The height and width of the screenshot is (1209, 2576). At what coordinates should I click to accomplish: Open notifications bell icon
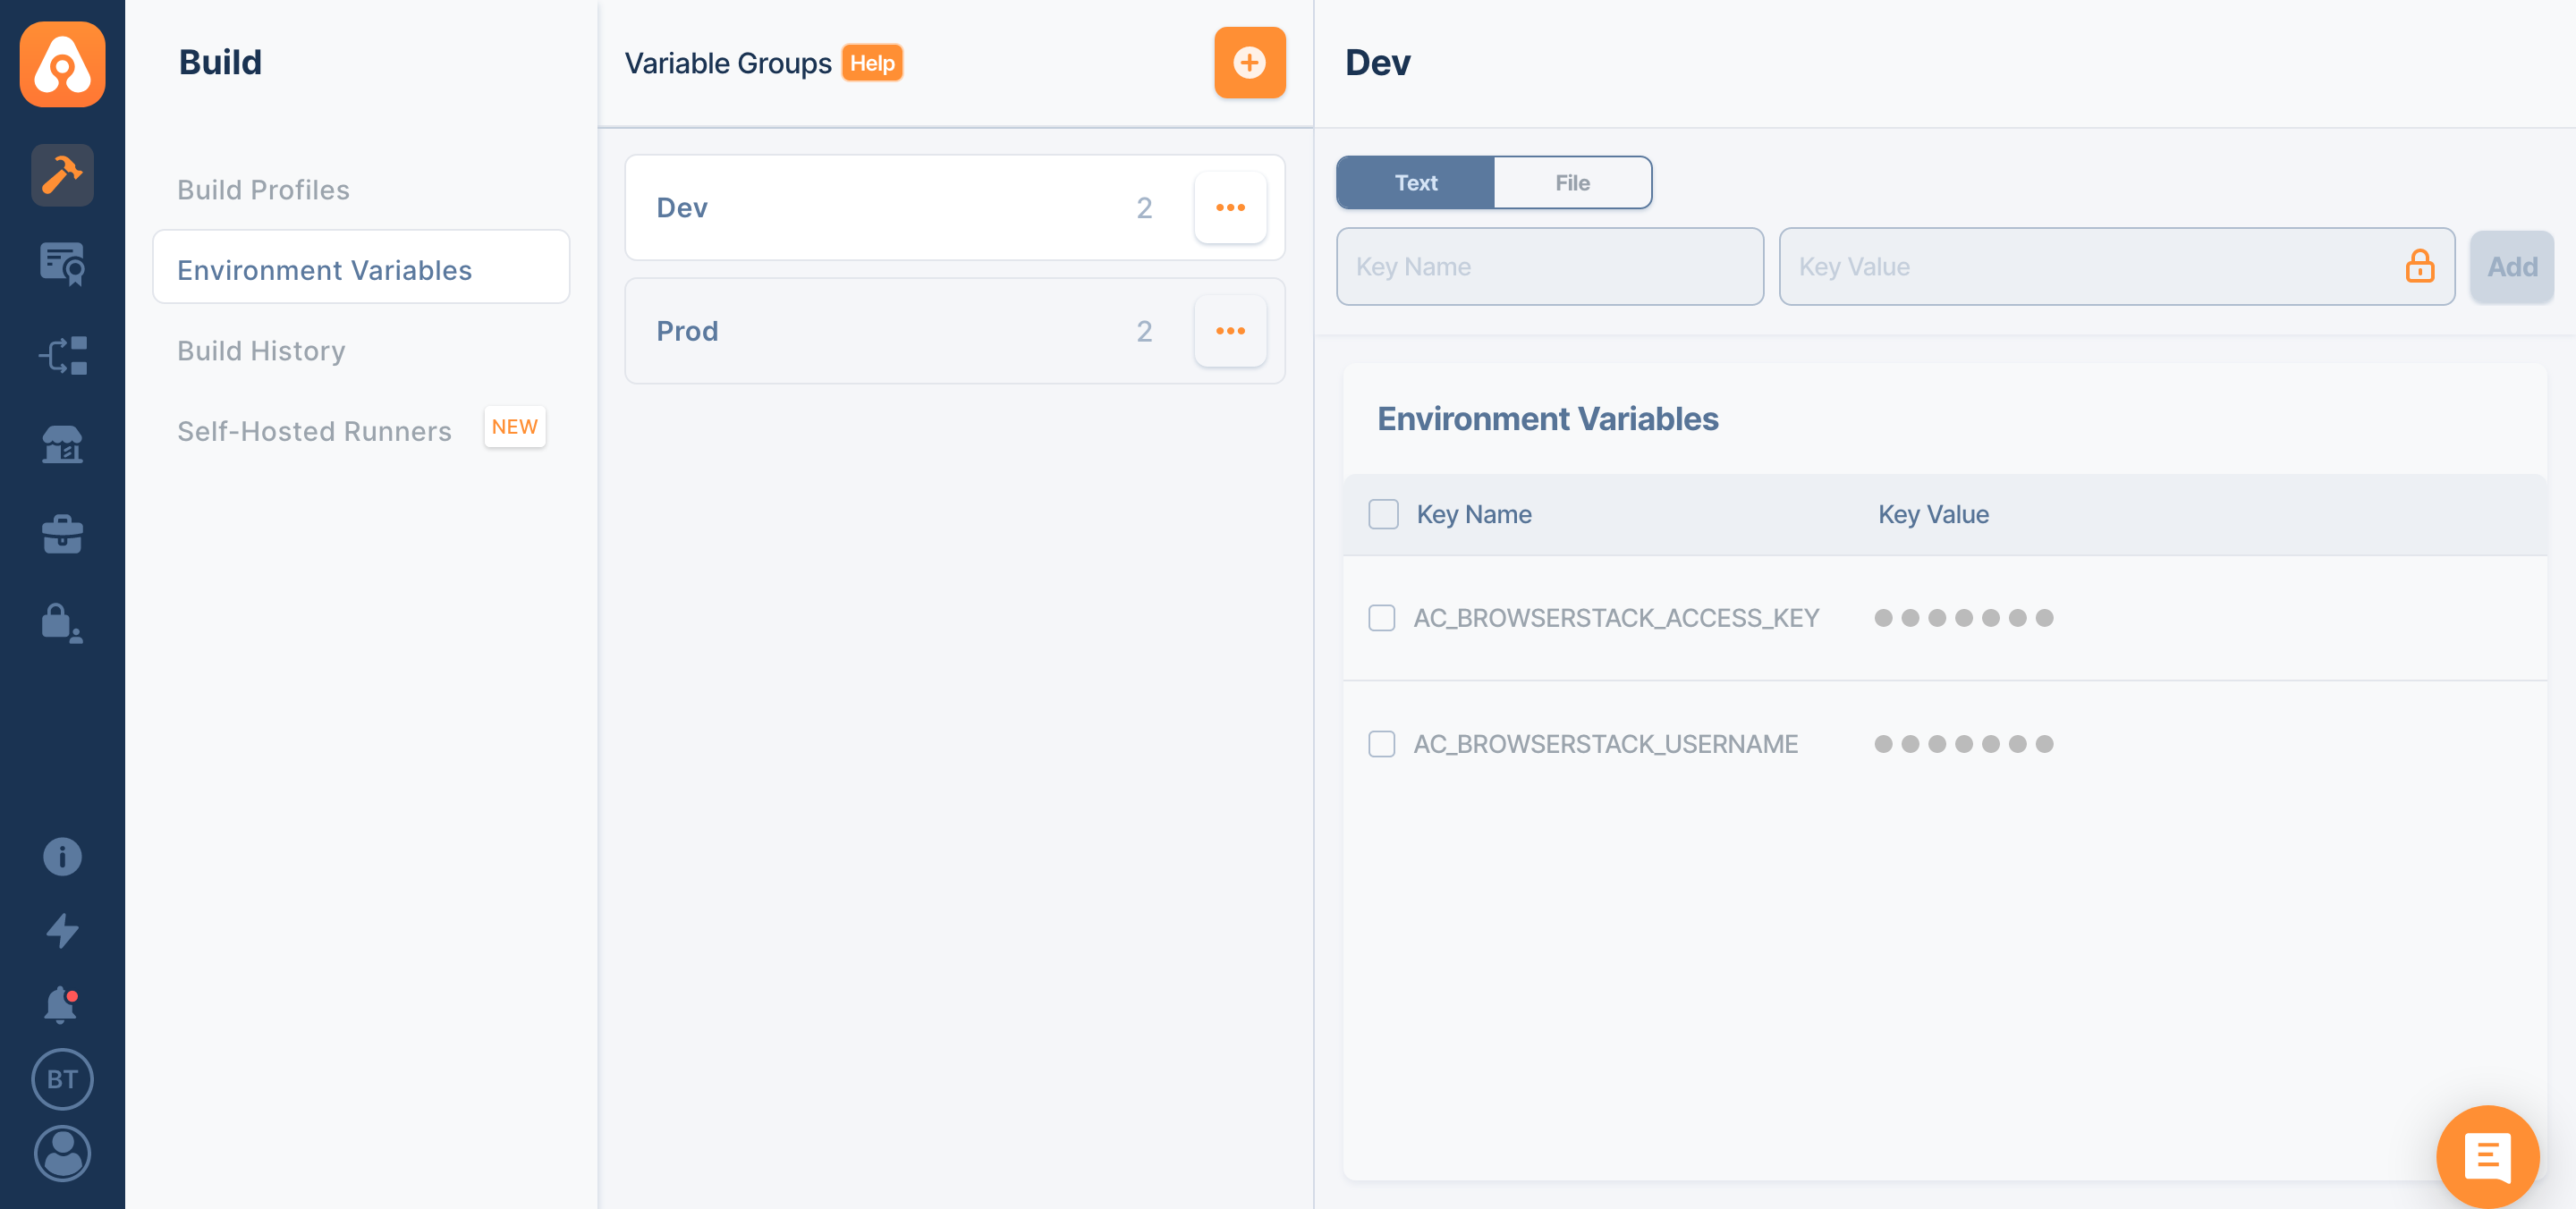pyautogui.click(x=61, y=1004)
